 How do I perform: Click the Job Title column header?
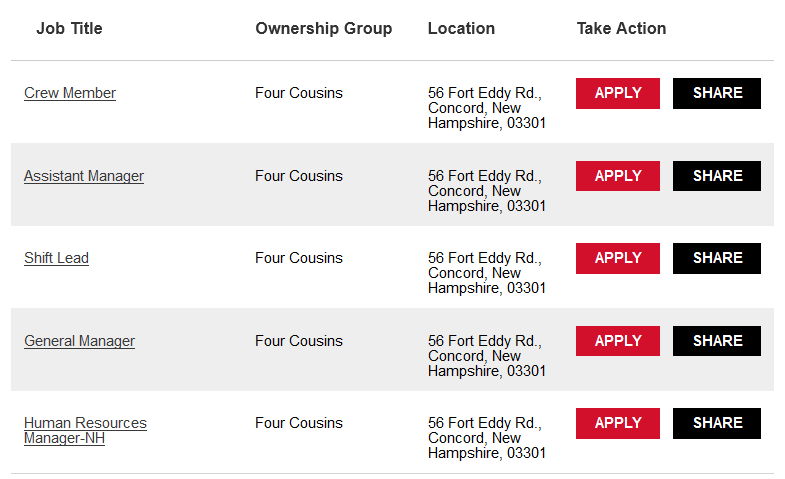(x=69, y=28)
